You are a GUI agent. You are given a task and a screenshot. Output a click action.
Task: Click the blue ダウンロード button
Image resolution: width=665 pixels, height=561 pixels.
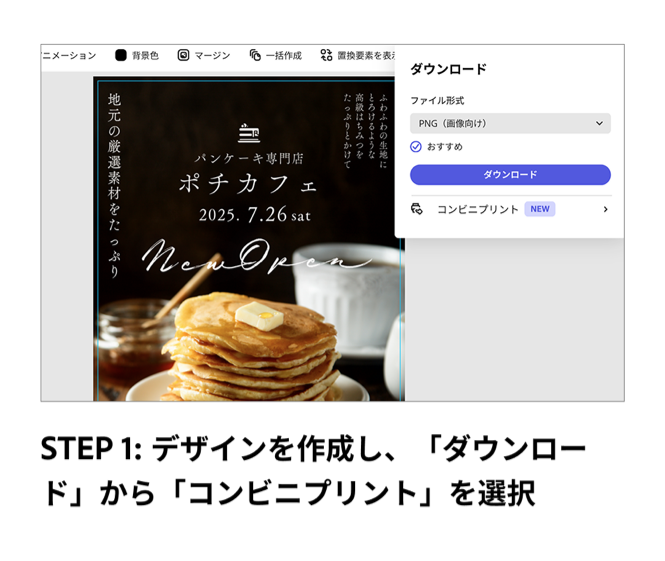pyautogui.click(x=510, y=175)
